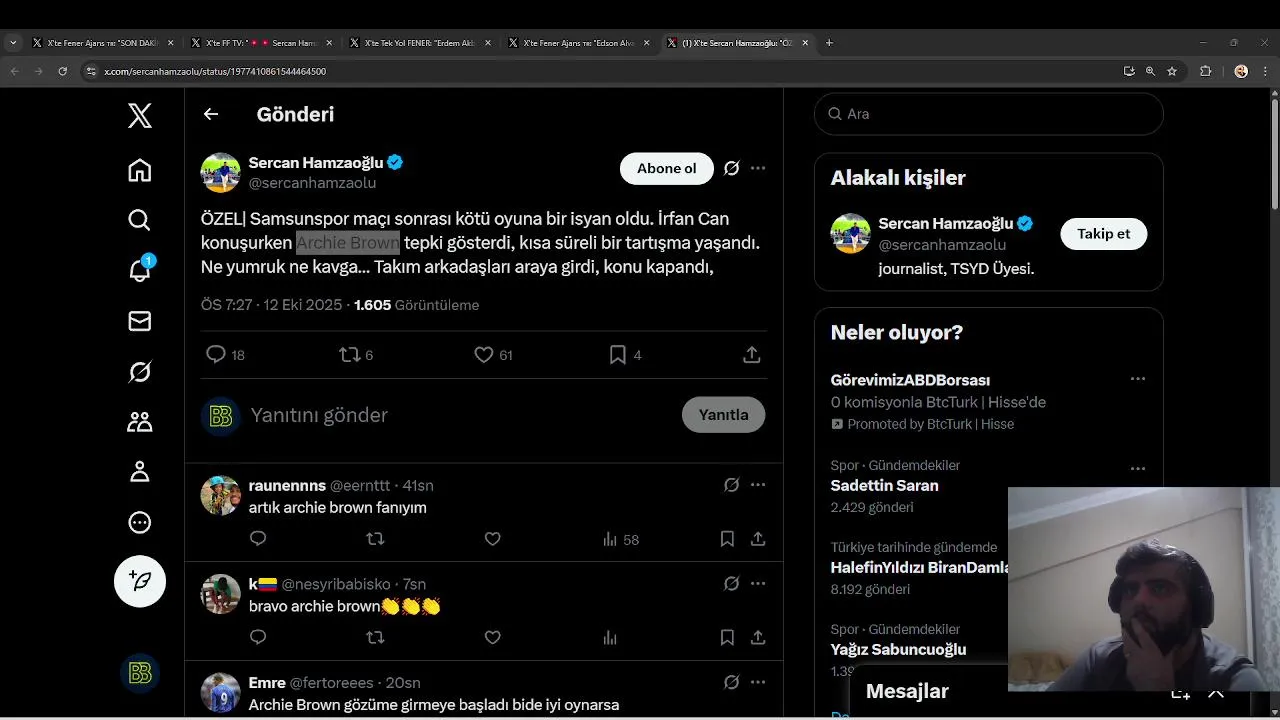Share nesyribabisko comment

point(758,637)
